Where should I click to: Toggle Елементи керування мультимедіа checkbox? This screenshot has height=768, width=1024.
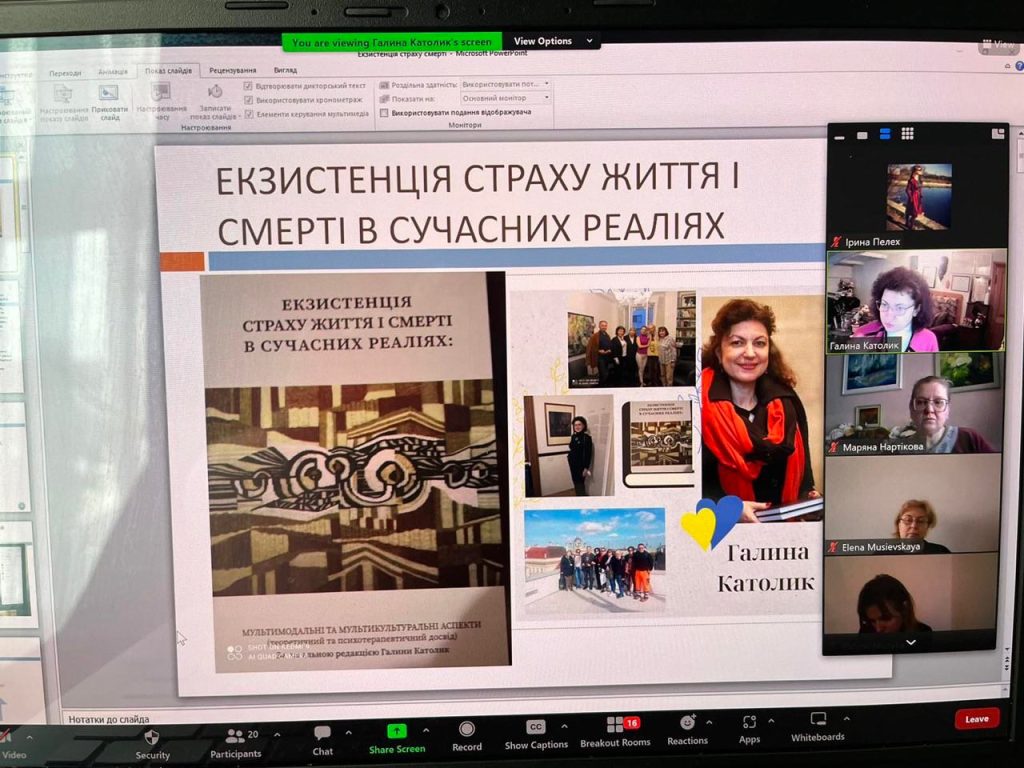tap(248, 114)
